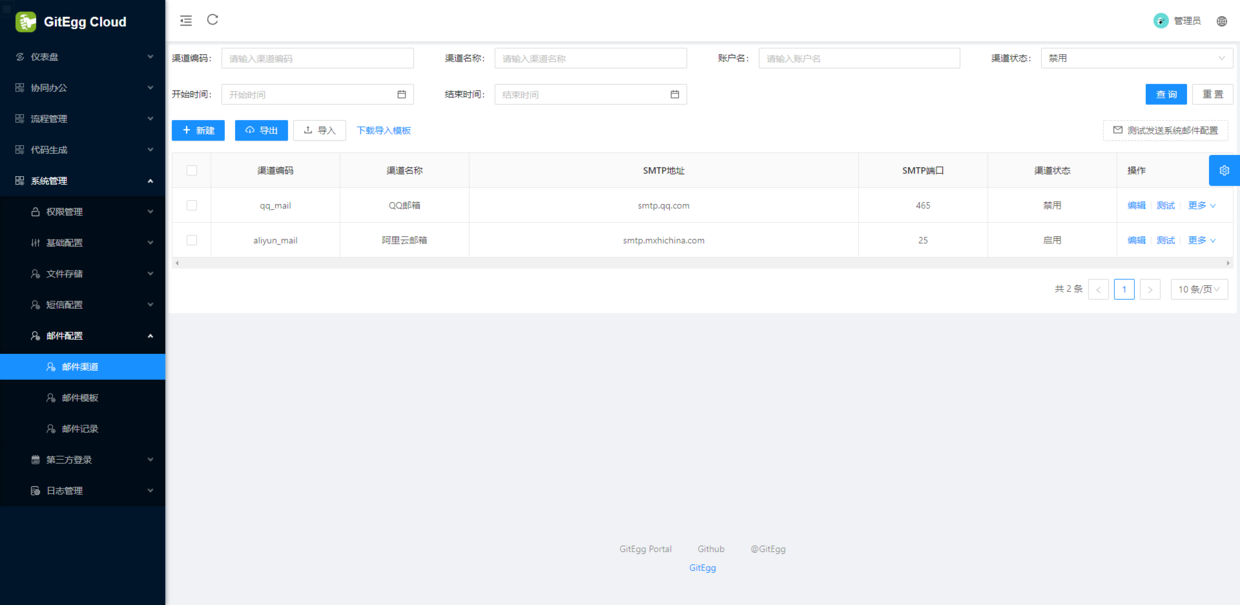This screenshot has width=1240, height=605.
Task: Click the horizontal scrollbar under the table
Action: point(702,263)
